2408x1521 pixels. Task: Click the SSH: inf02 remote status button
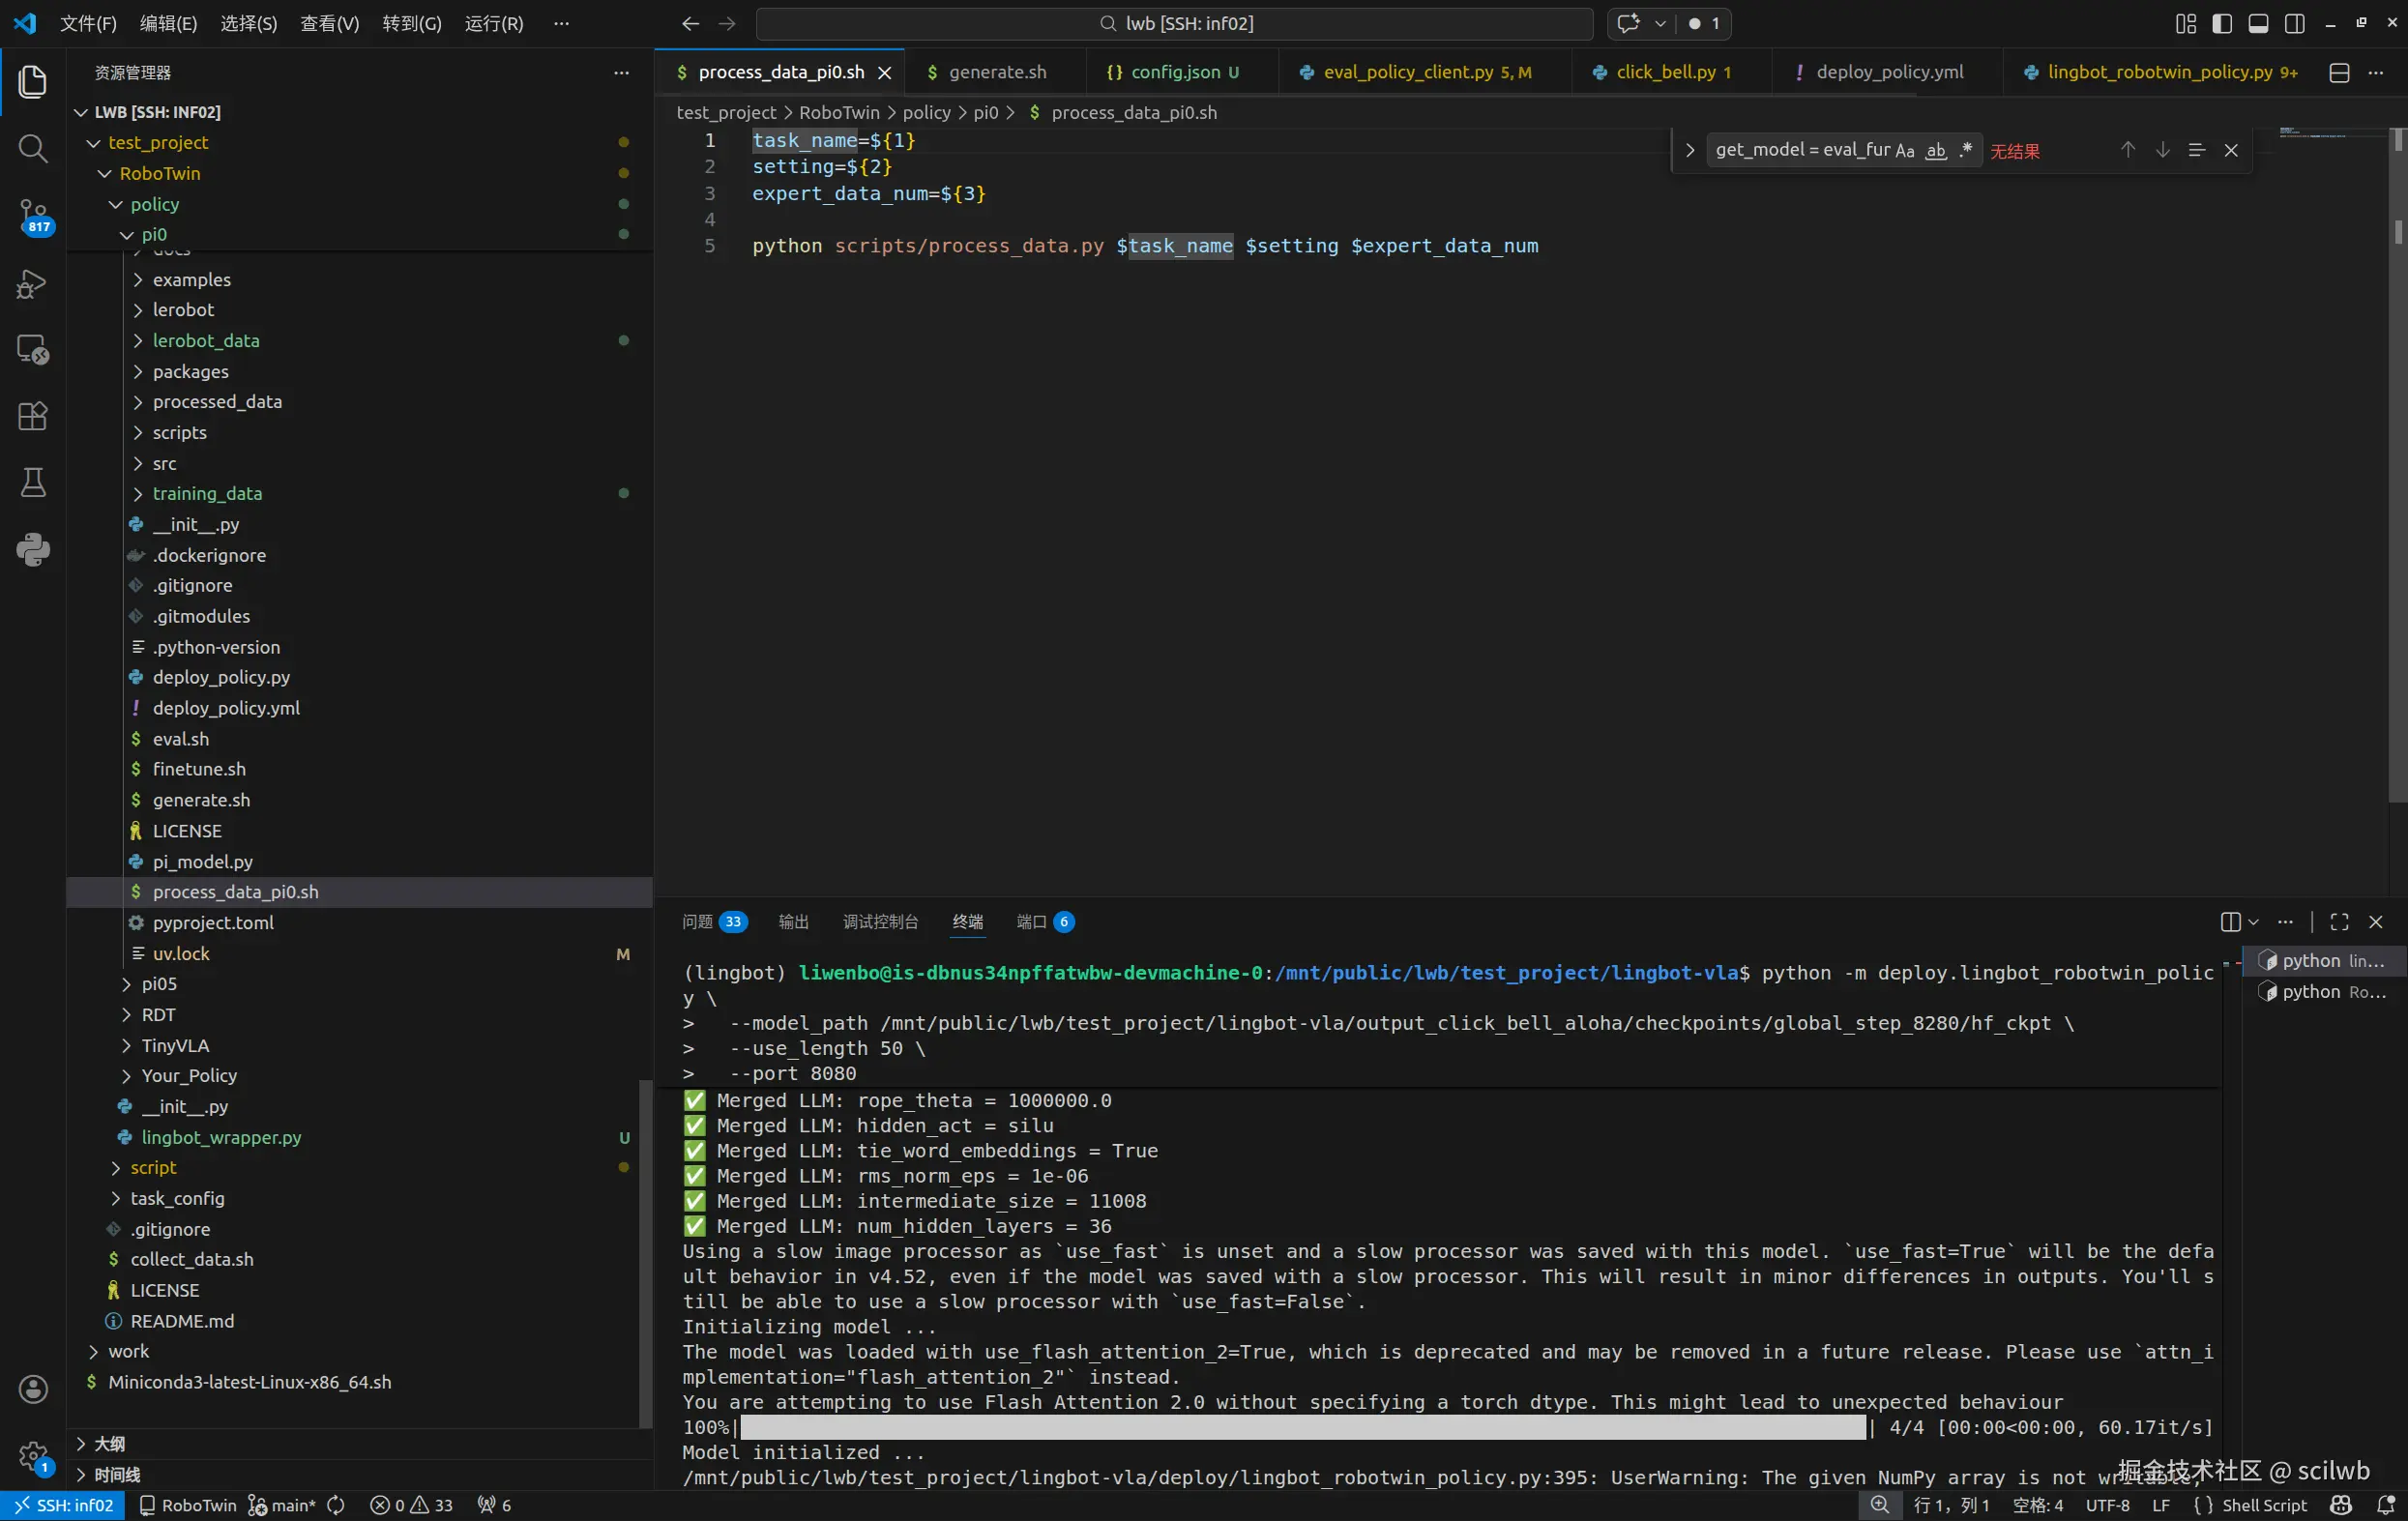(x=63, y=1505)
